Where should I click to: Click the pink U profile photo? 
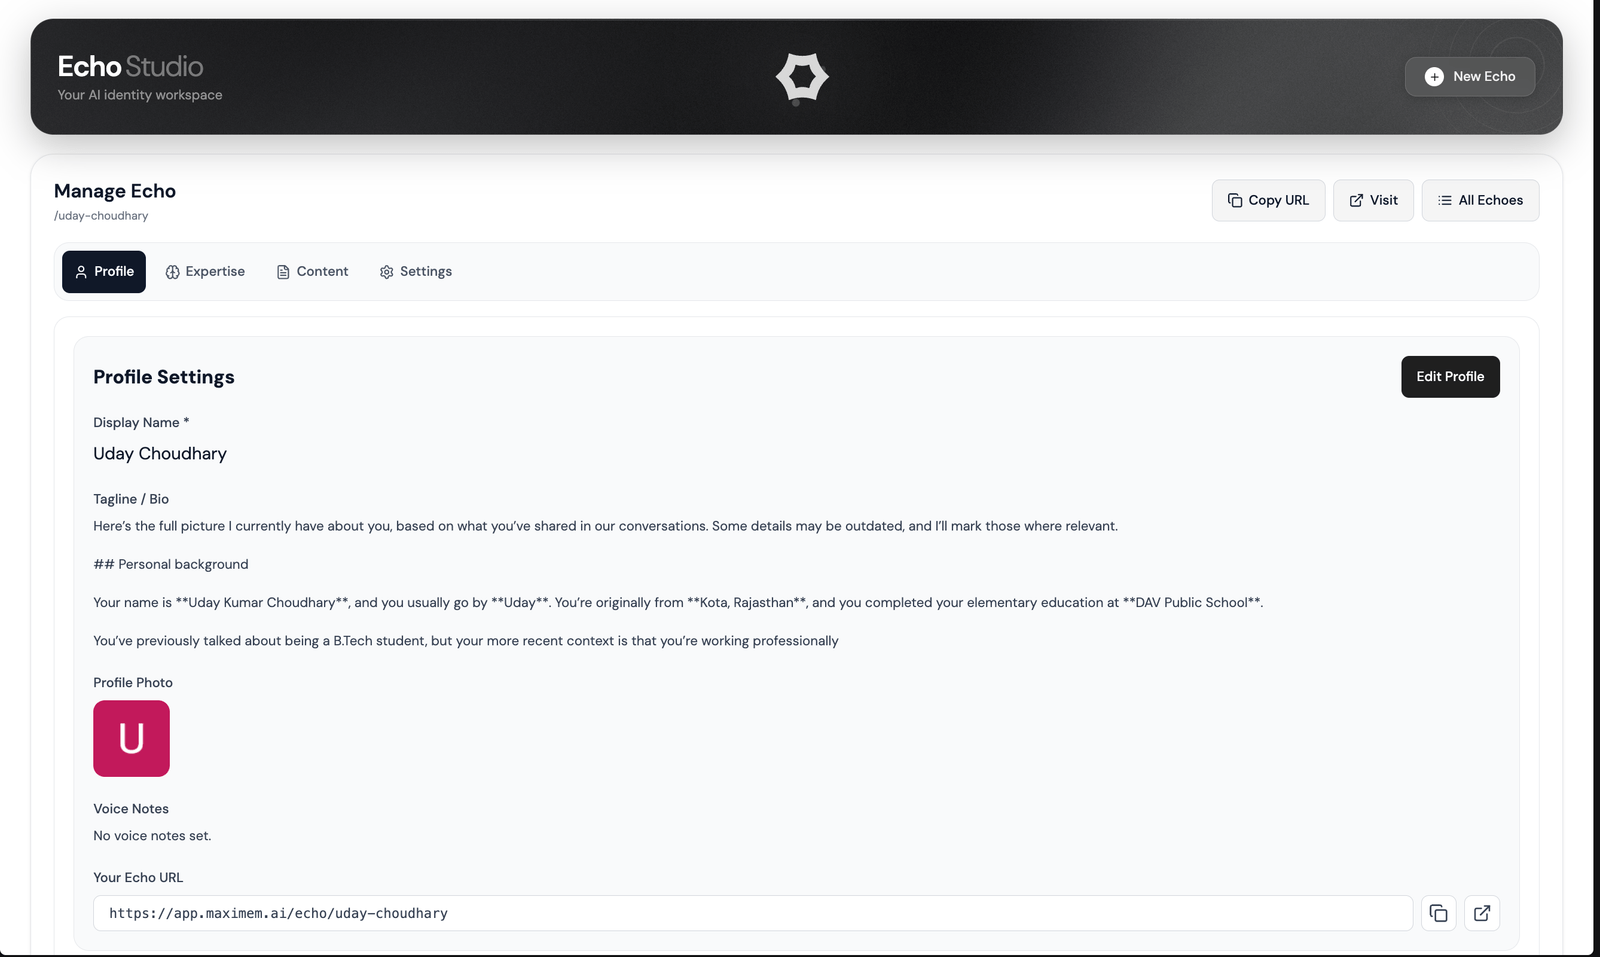[131, 738]
